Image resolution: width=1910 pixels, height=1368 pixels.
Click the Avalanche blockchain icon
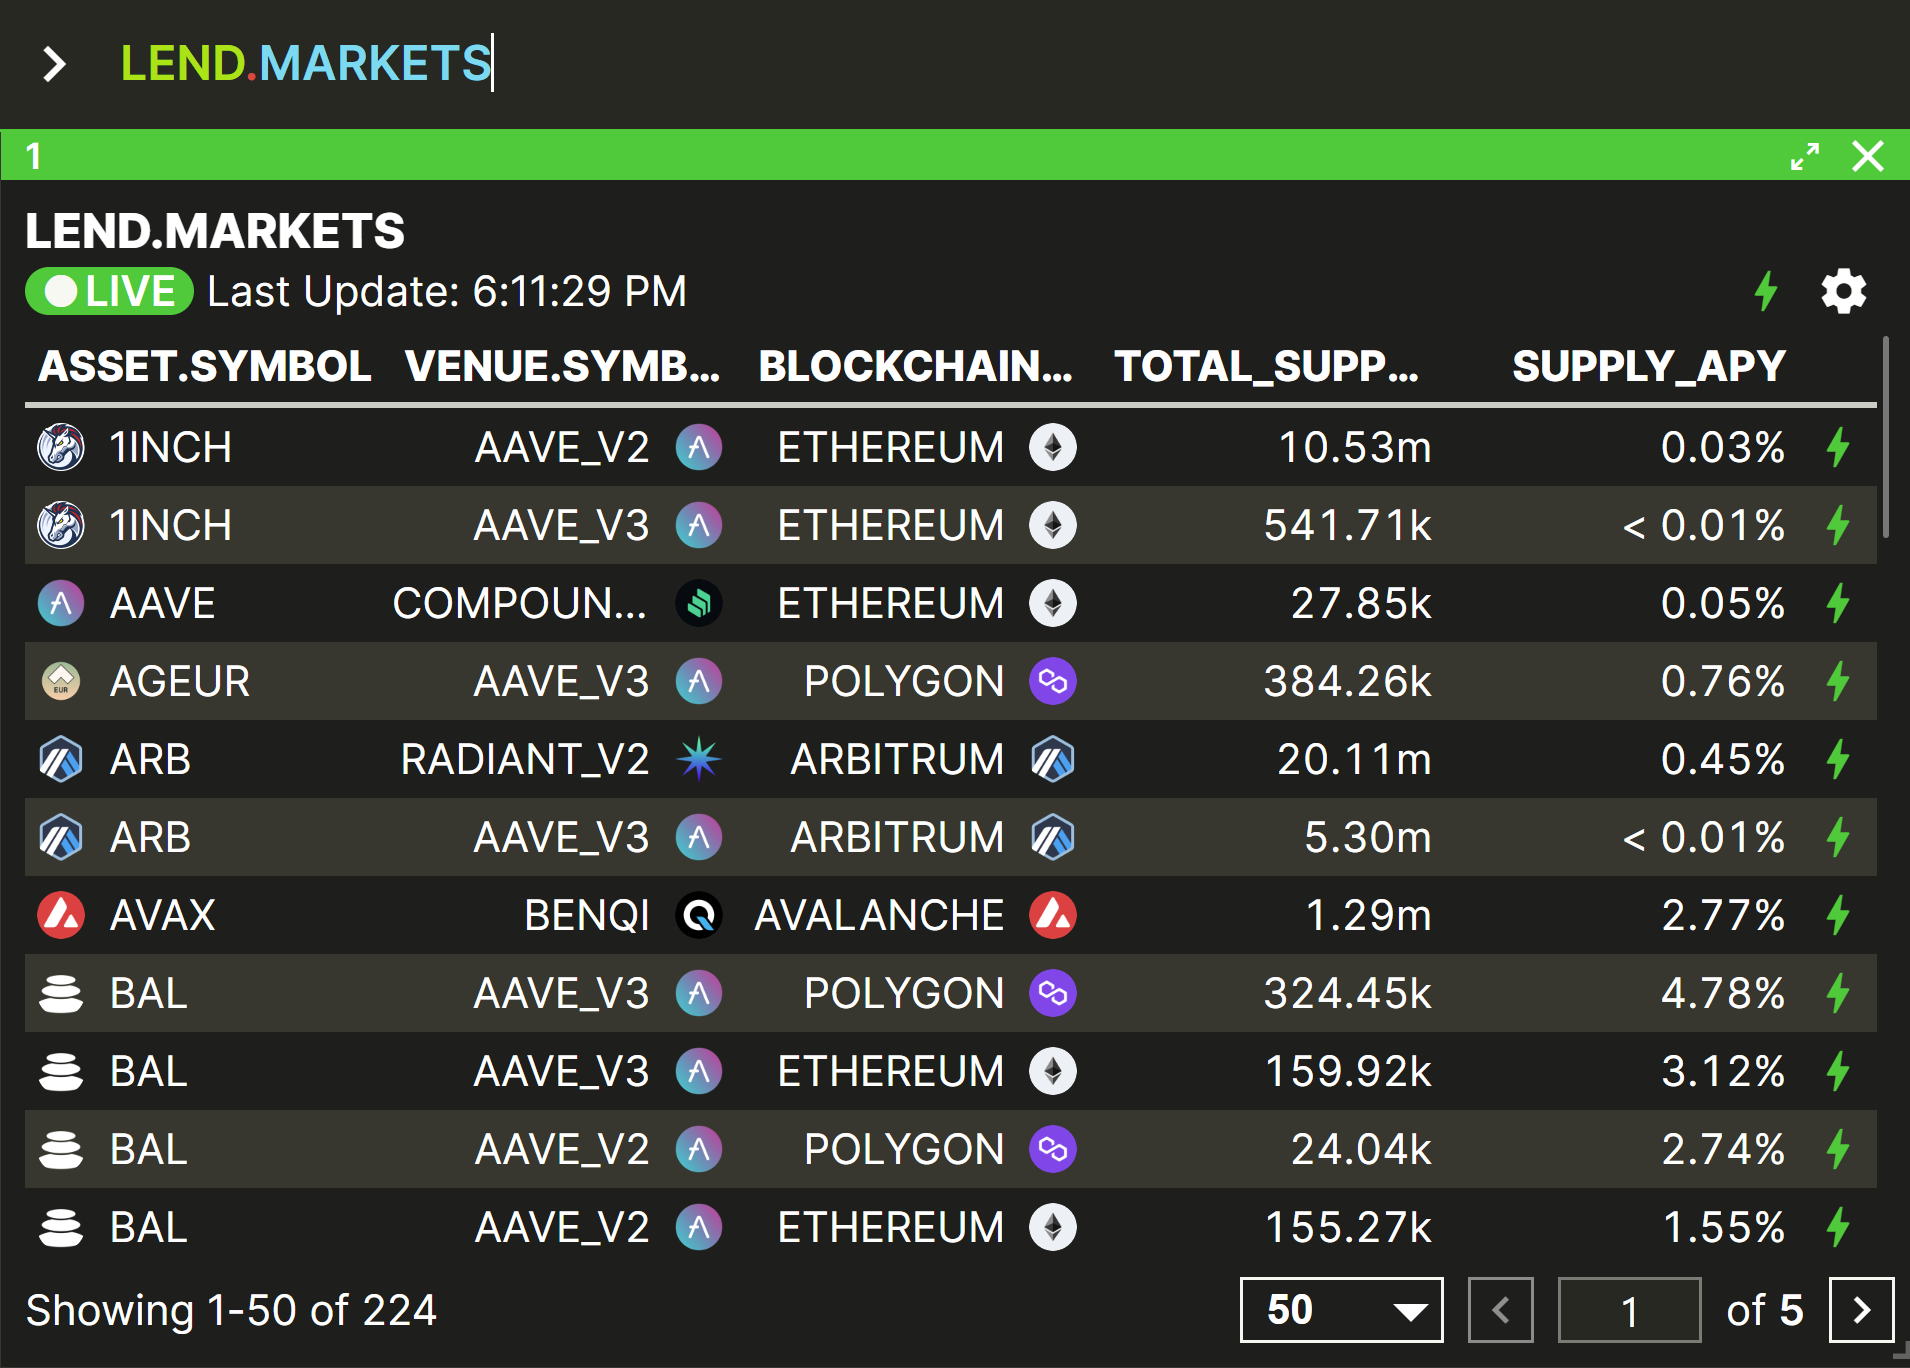coord(1053,915)
